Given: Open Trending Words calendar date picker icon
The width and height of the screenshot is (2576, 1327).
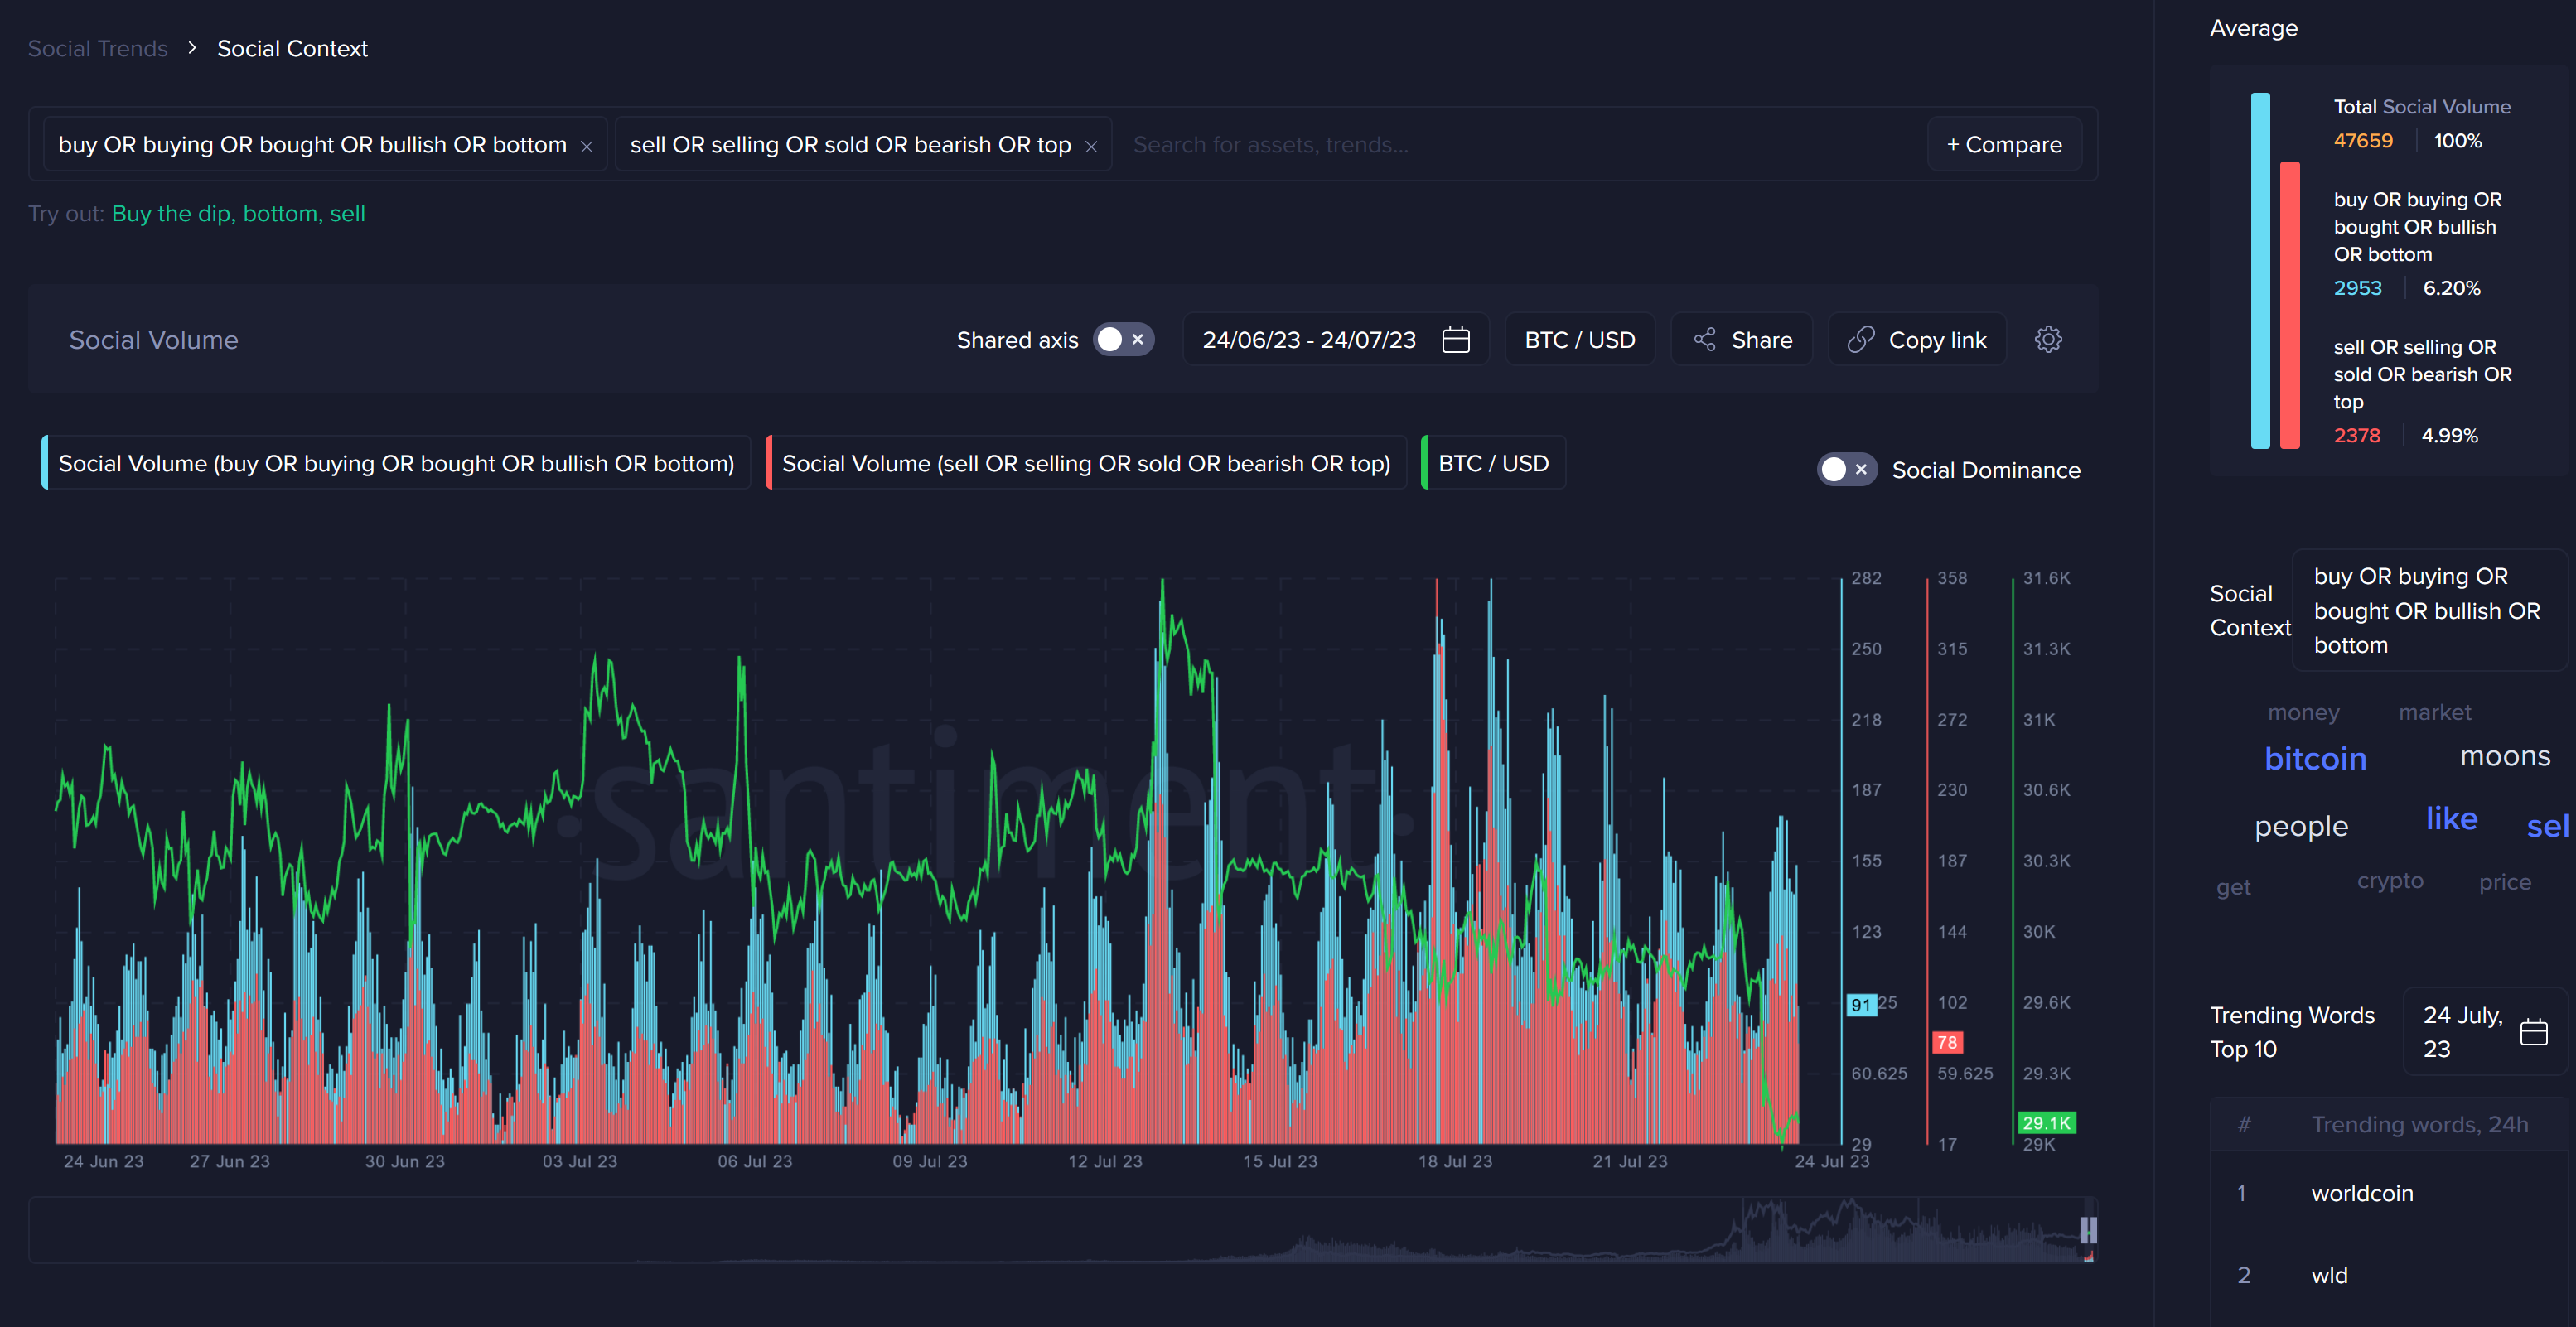Looking at the screenshot, I should (x=2532, y=1031).
